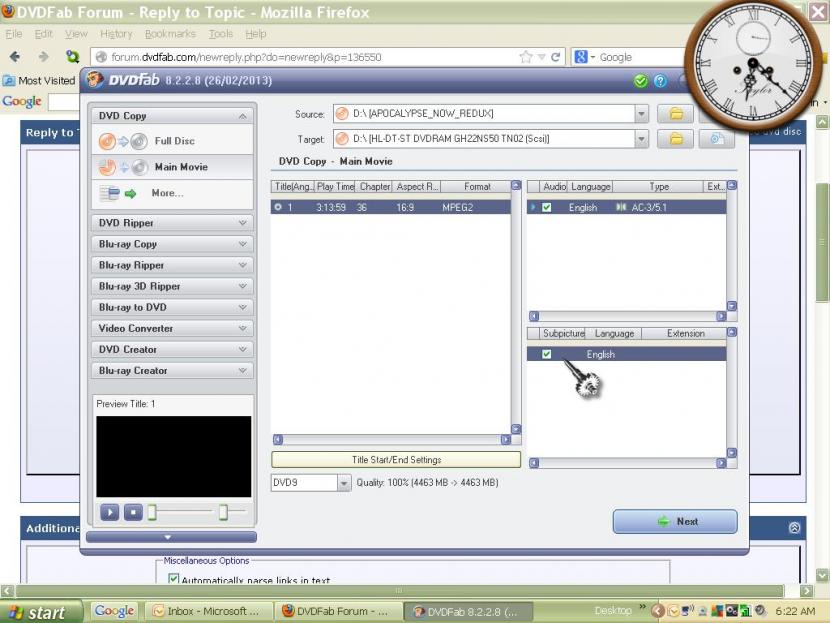Open DVDFab help question mark icon
Screen dimensions: 830x623
660,81
